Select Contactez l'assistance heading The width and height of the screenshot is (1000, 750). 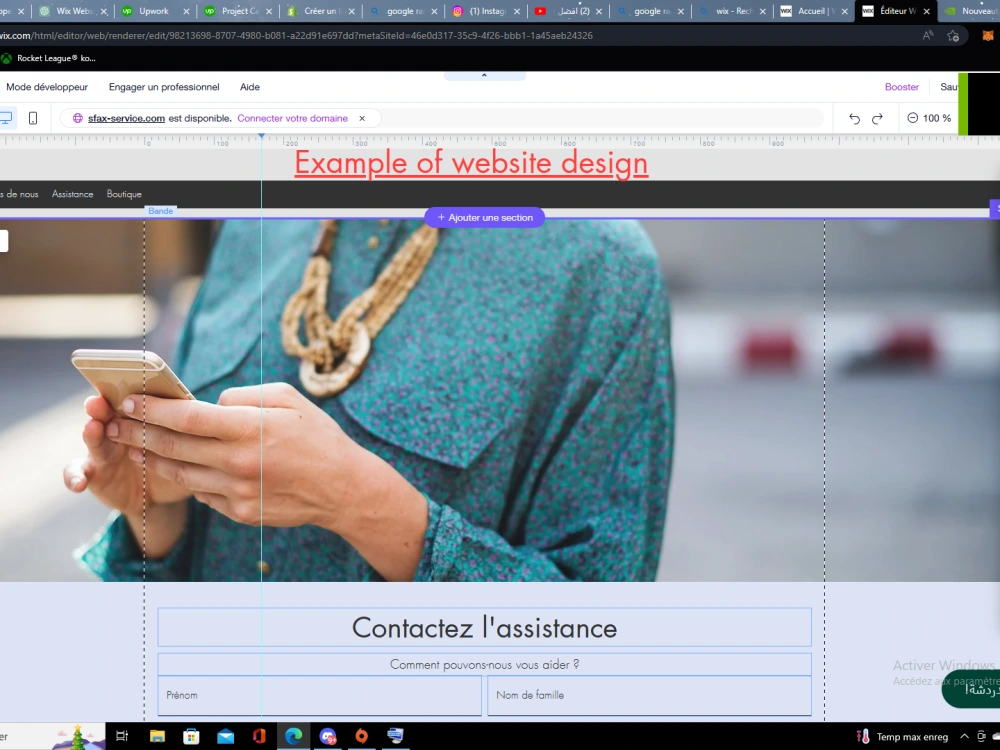click(485, 628)
